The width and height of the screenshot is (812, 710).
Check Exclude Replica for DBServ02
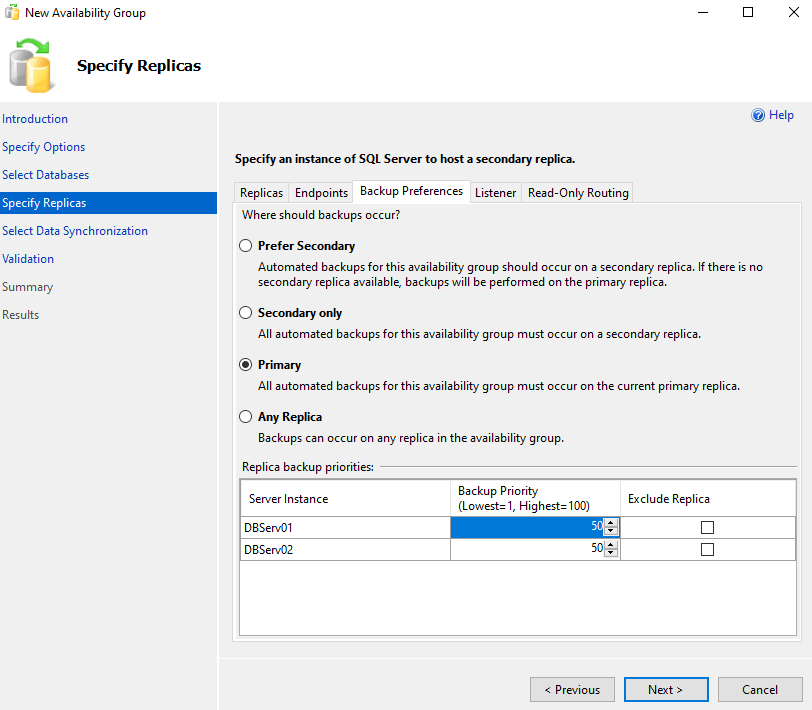point(707,549)
